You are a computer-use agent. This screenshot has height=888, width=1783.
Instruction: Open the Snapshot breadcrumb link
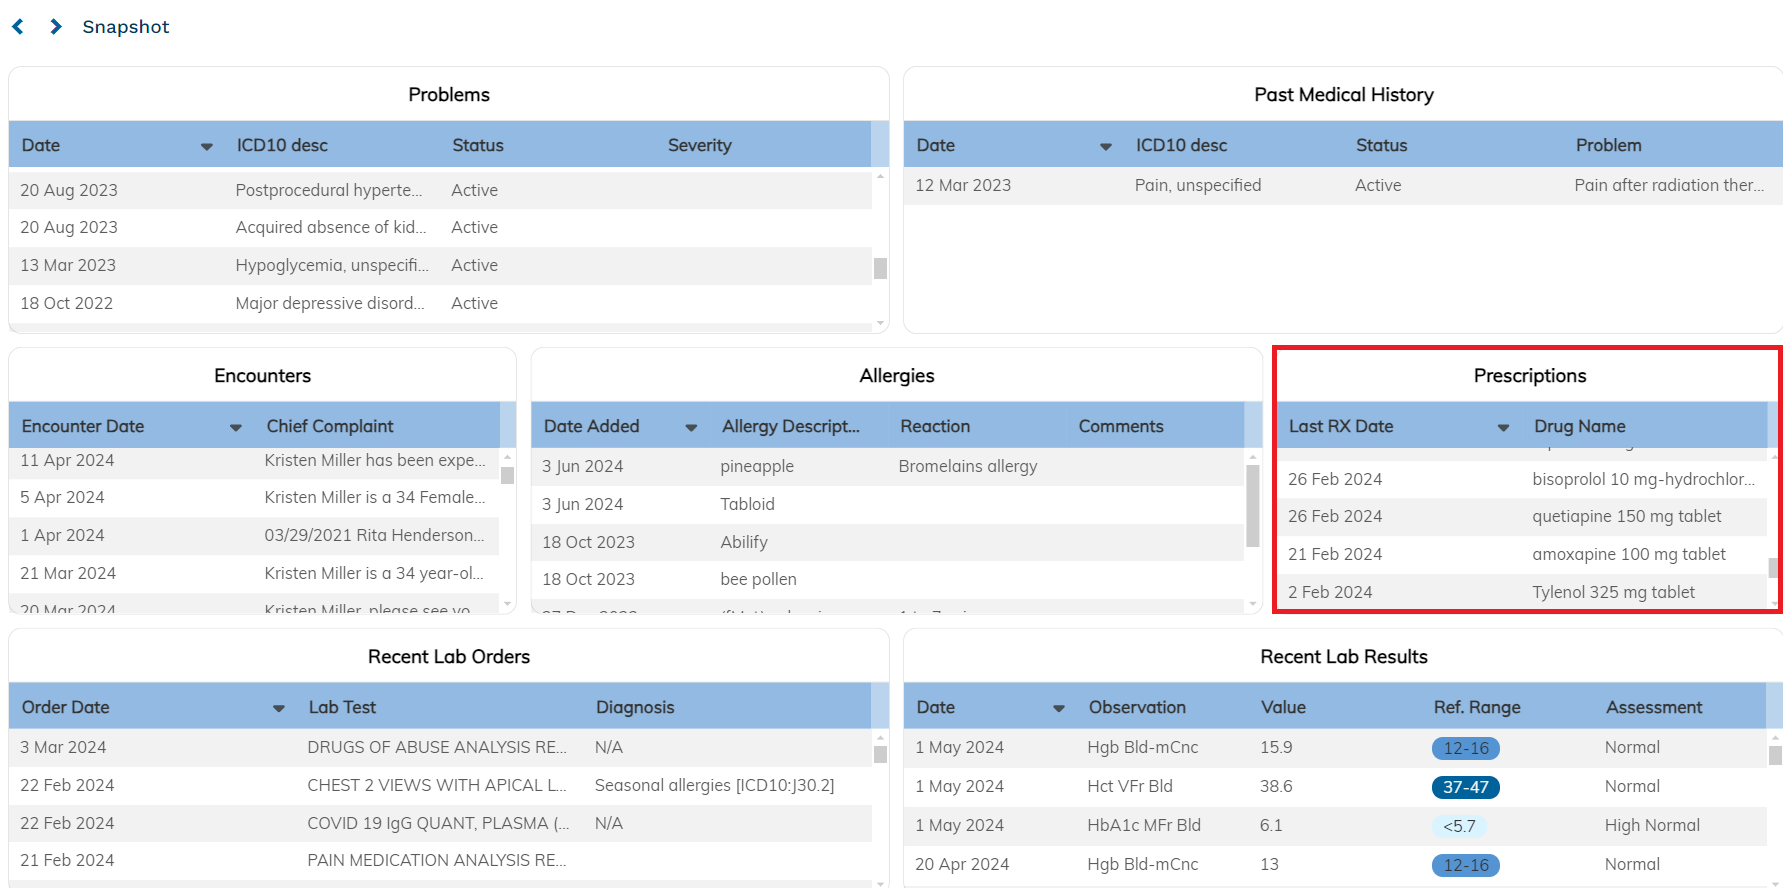[126, 27]
